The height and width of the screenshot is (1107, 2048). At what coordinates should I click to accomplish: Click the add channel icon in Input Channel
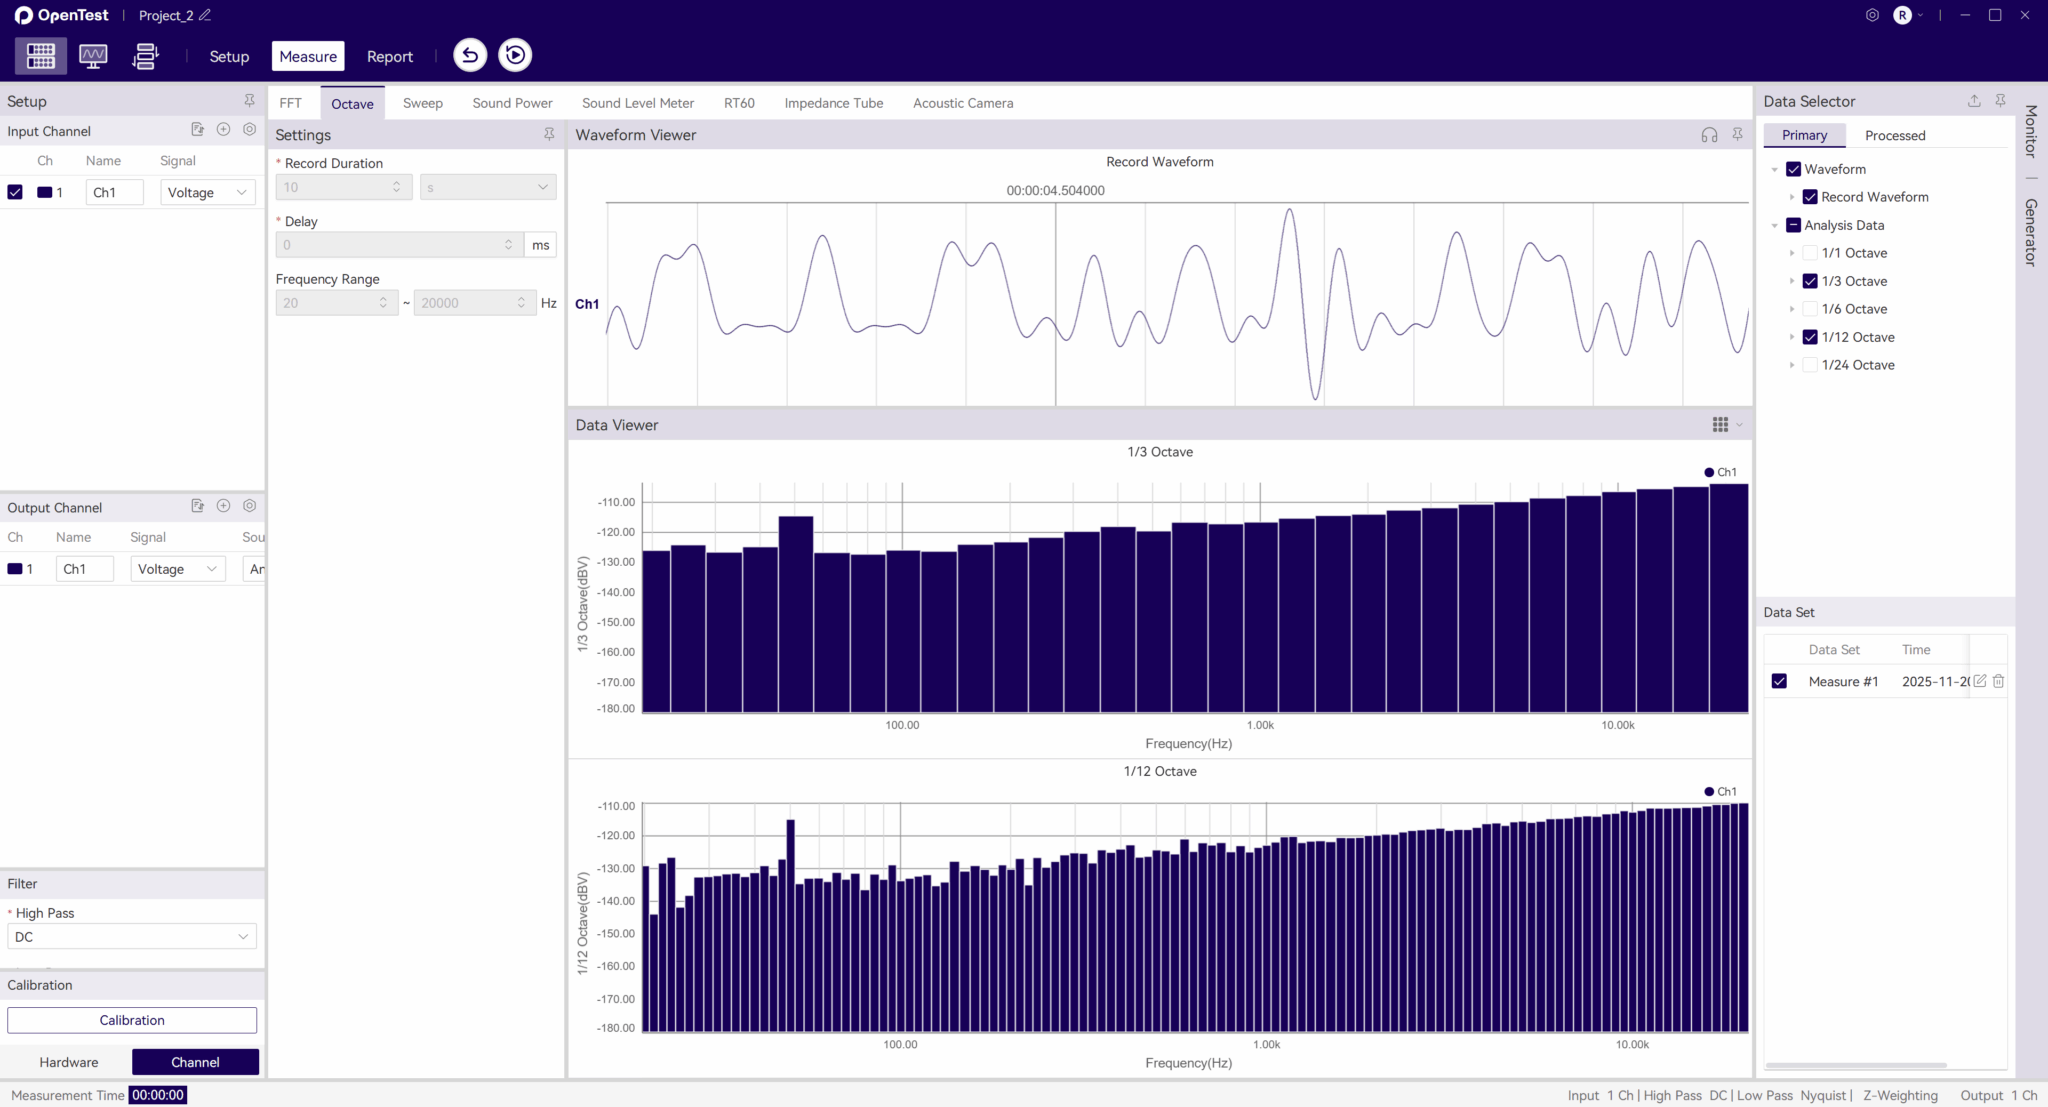223,129
